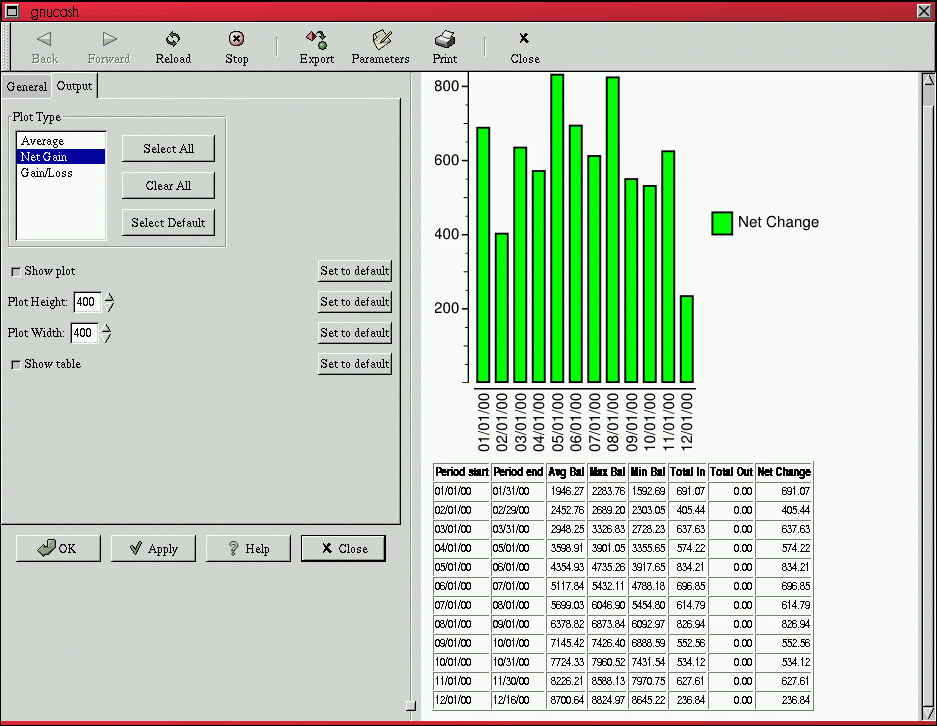Screen dimensions: 937x726
Task: Toggle the Show table checkbox
Action: [x=16, y=364]
